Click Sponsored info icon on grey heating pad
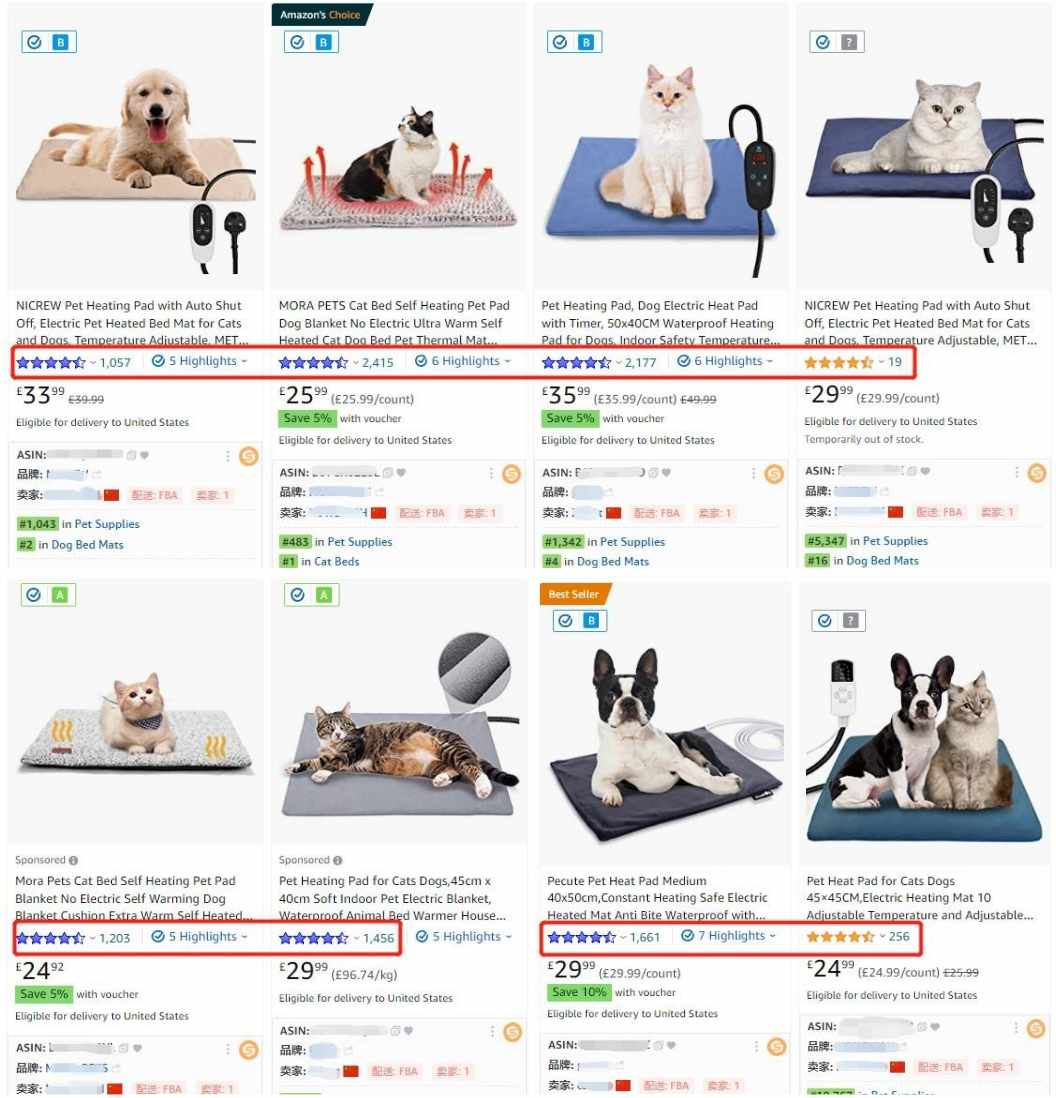Image resolution: width=1056 pixels, height=1098 pixels. [x=338, y=861]
